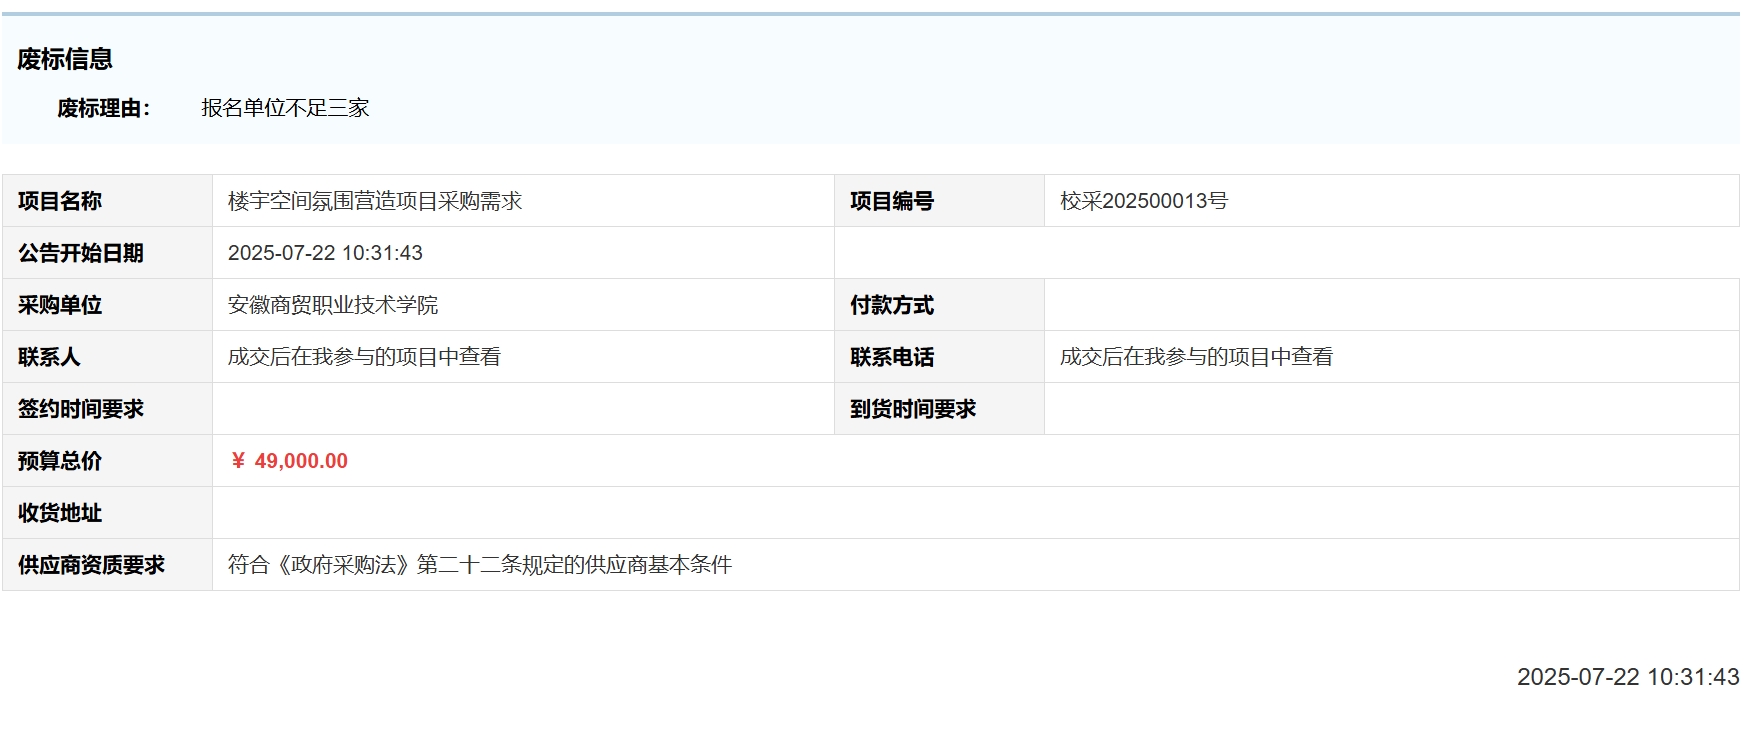Click the 采购单位 label cell
Screen dimensions: 1759x740
coord(60,305)
